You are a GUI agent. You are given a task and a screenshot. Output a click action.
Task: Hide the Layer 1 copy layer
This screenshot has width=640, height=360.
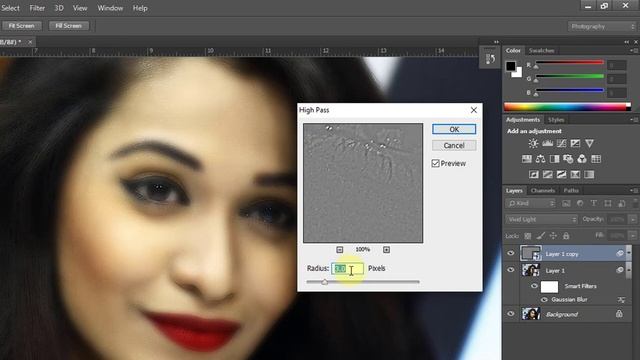point(511,253)
